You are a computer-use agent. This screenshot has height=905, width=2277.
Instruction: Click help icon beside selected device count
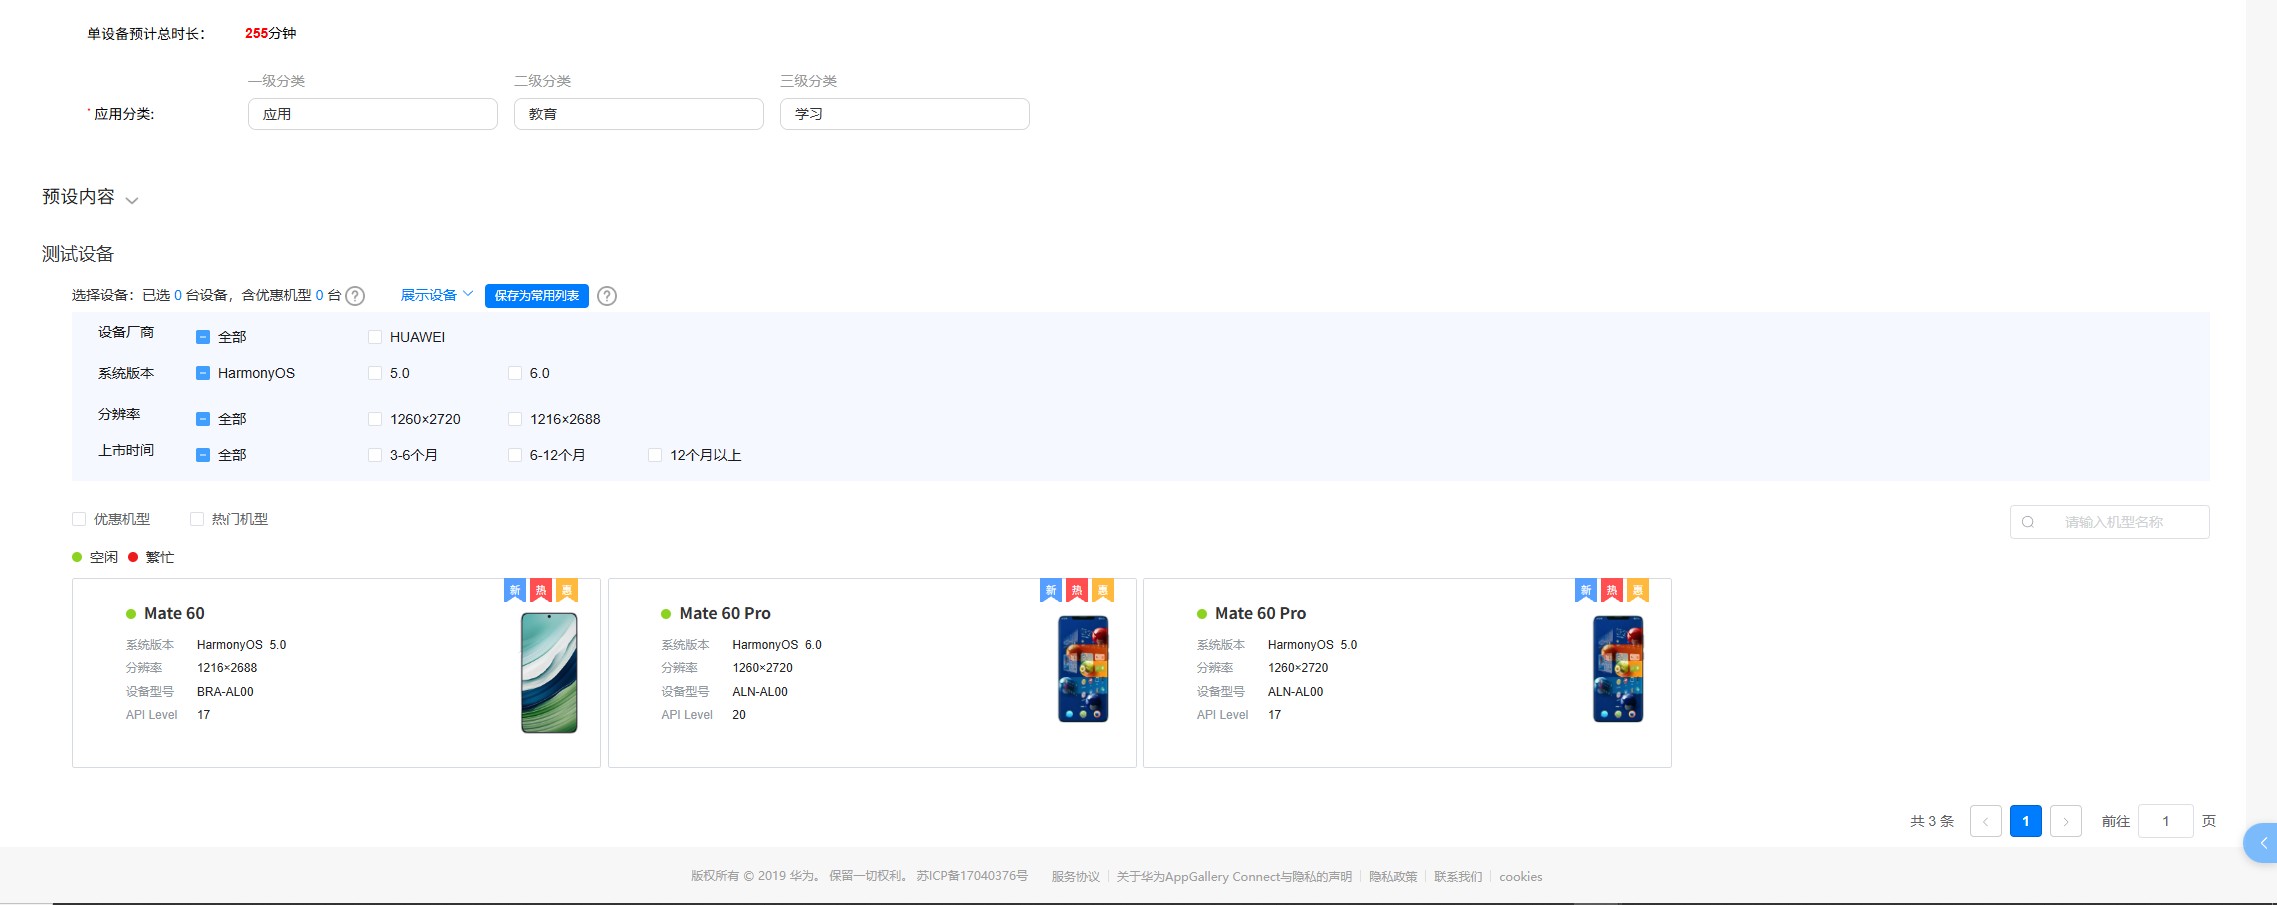pyautogui.click(x=355, y=296)
